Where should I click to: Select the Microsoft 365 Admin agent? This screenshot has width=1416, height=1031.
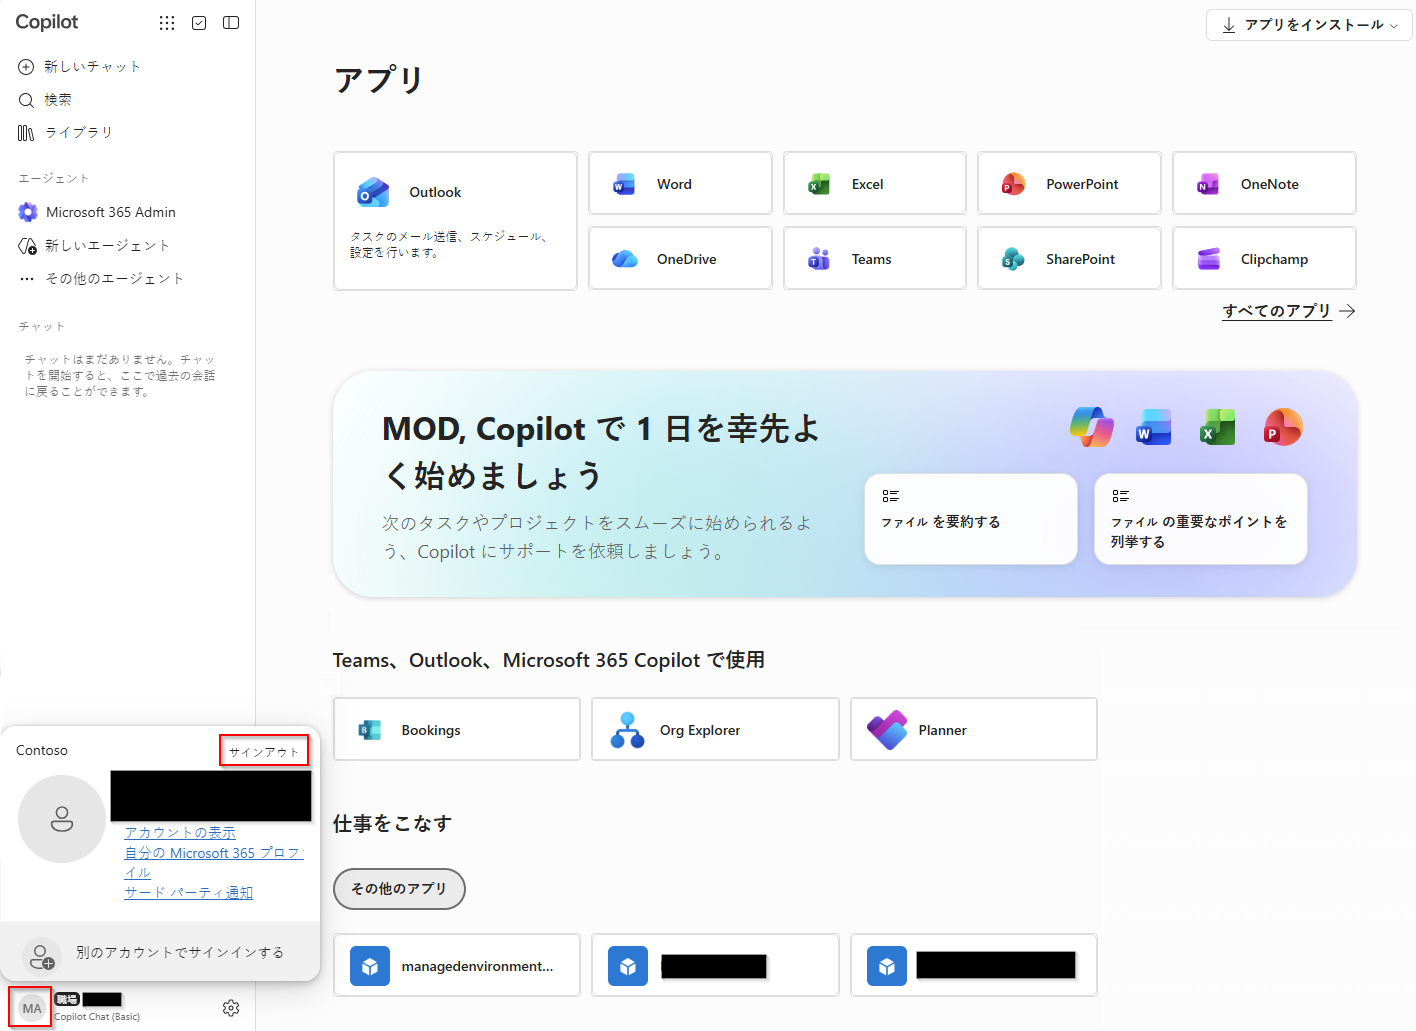98,212
